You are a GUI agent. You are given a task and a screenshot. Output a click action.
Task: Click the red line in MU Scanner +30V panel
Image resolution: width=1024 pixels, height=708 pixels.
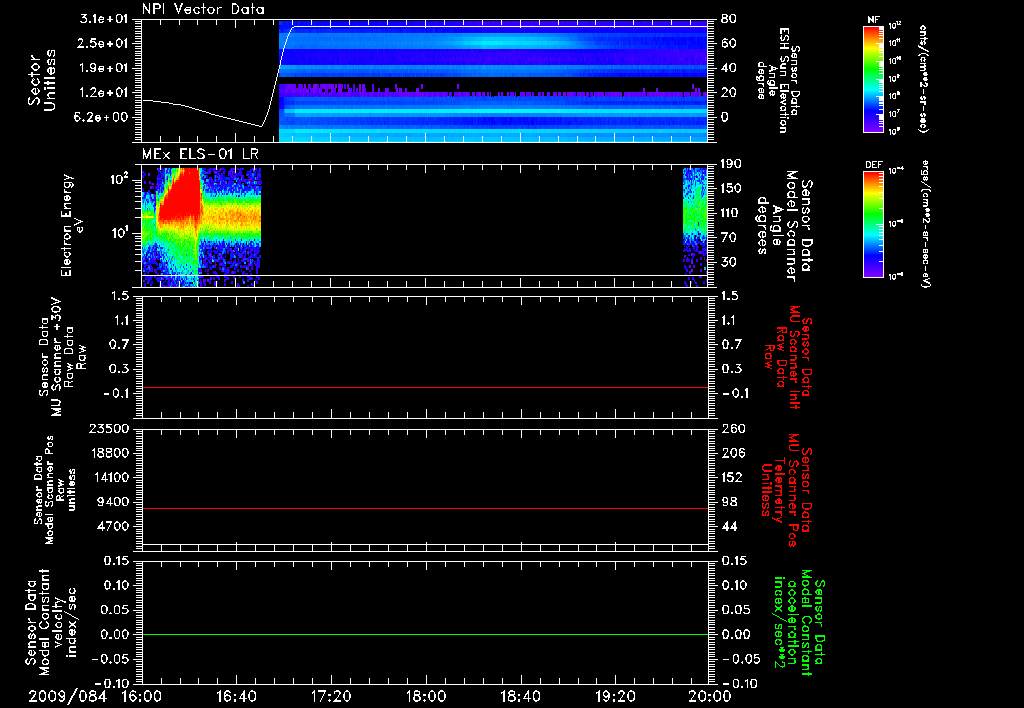[424, 387]
